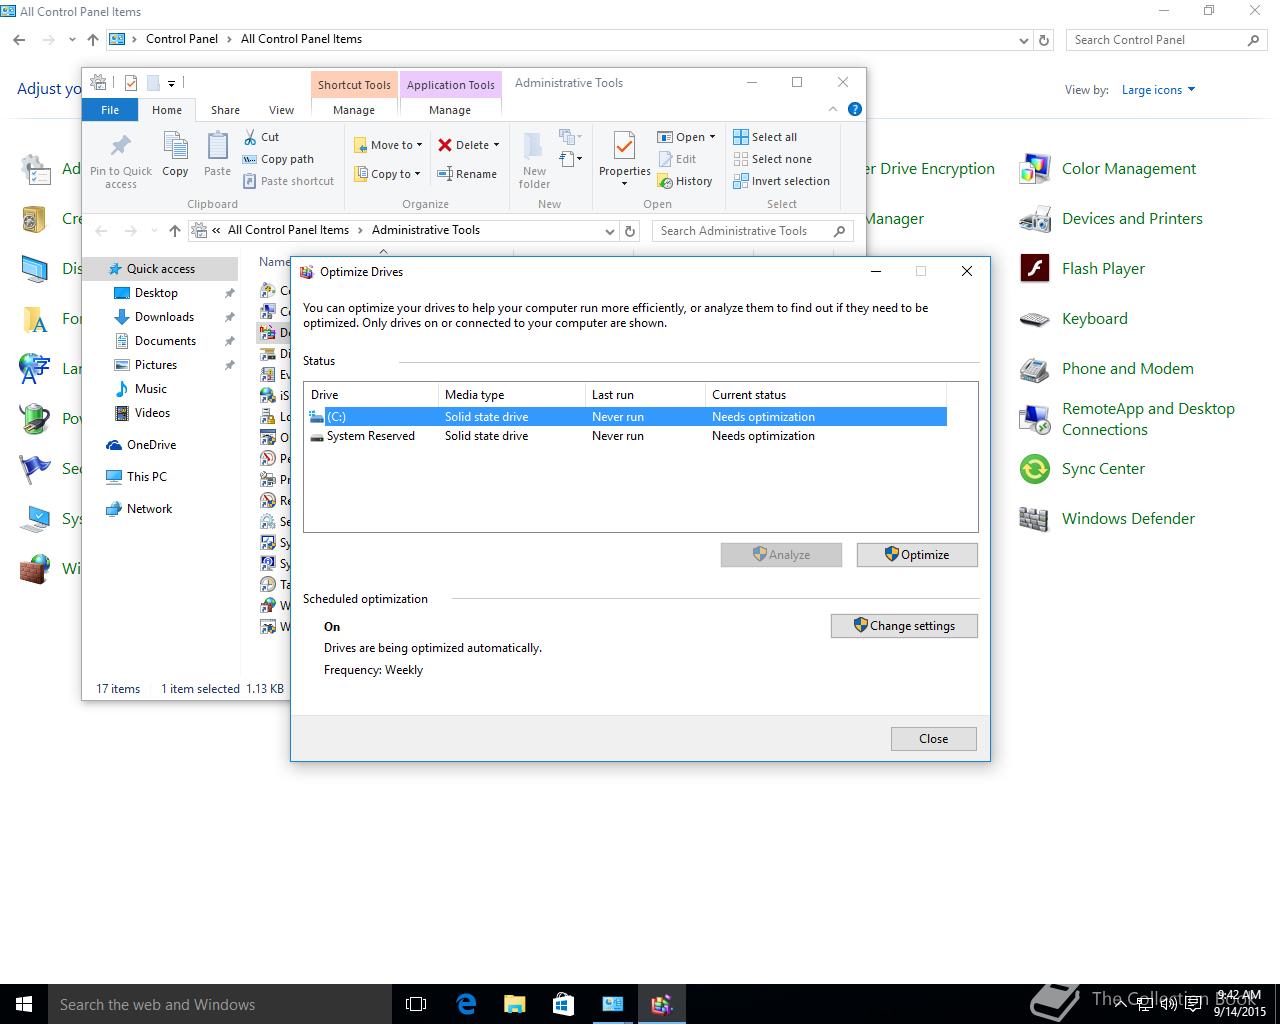
Task: Launch Microsoft Edge from the taskbar
Action: coord(466,1004)
